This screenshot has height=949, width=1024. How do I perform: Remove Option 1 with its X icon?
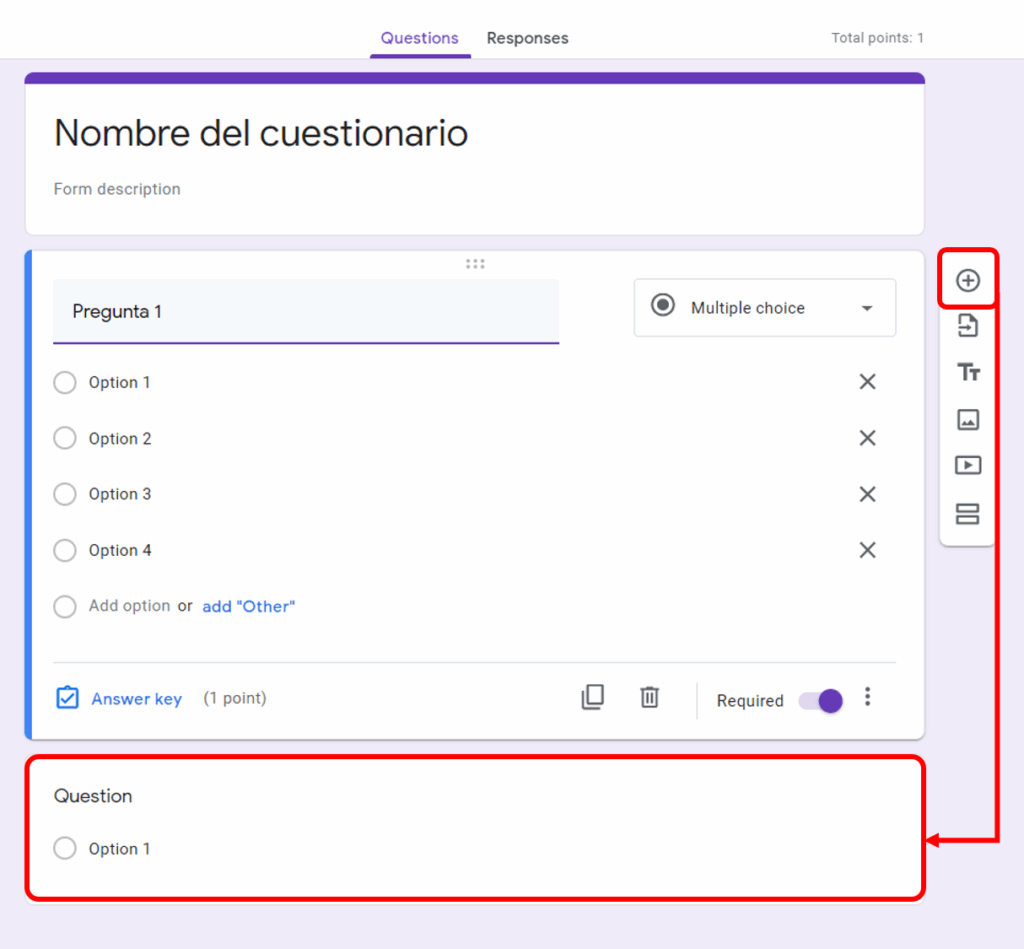tap(867, 382)
